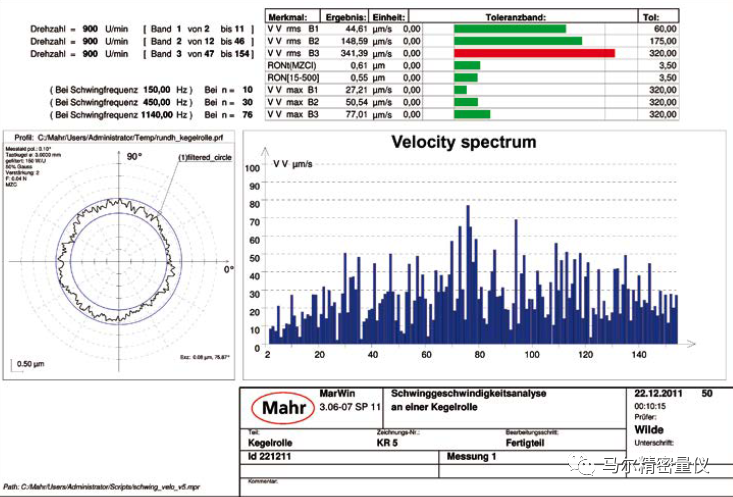Image resolution: width=733 pixels, height=497 pixels.
Task: Click the green tolerance bar for V V rms B2
Action: pyautogui.click(x=517, y=41)
